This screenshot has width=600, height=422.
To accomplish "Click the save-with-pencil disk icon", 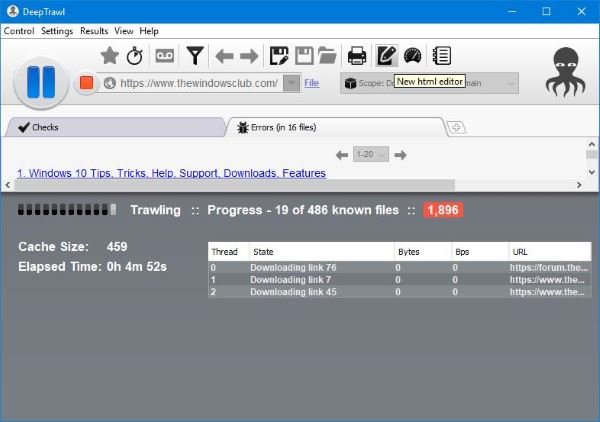I will pyautogui.click(x=279, y=56).
